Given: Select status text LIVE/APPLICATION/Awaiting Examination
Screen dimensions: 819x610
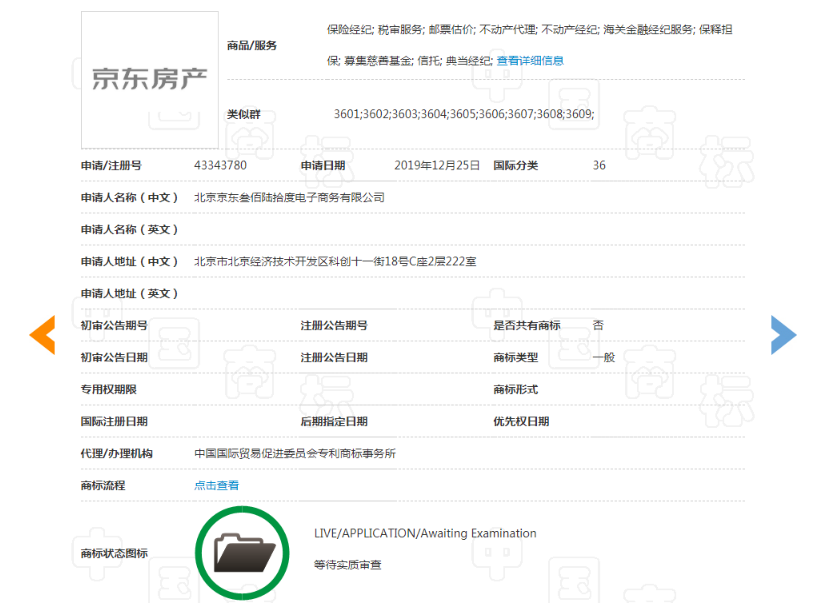Looking at the screenshot, I should [425, 533].
